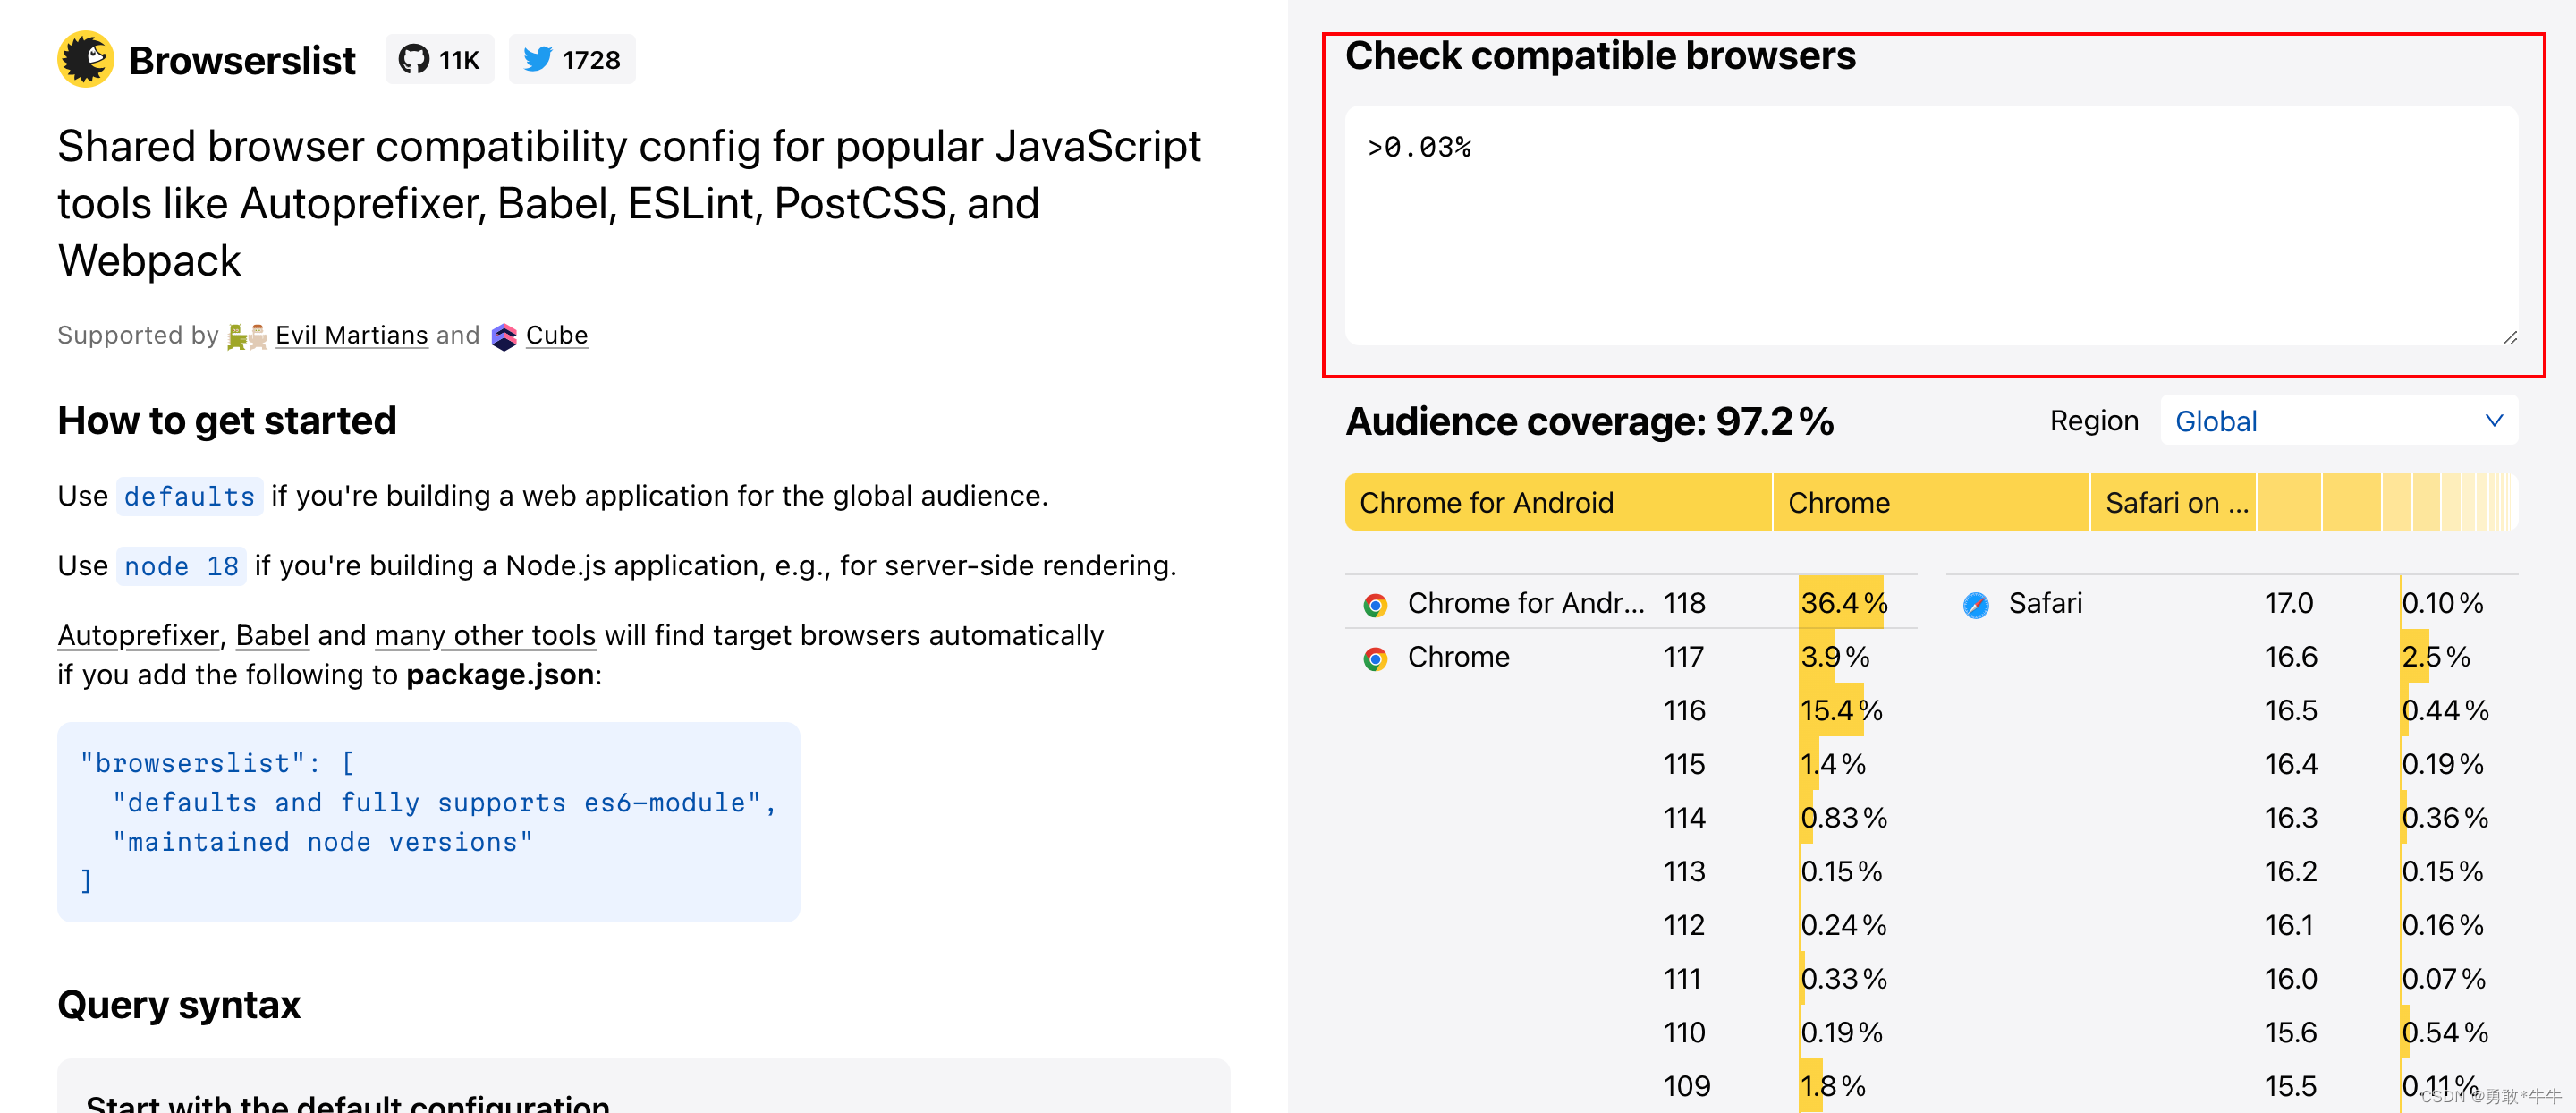
Task: Click Chrome version 115 row
Action: point(1631,764)
